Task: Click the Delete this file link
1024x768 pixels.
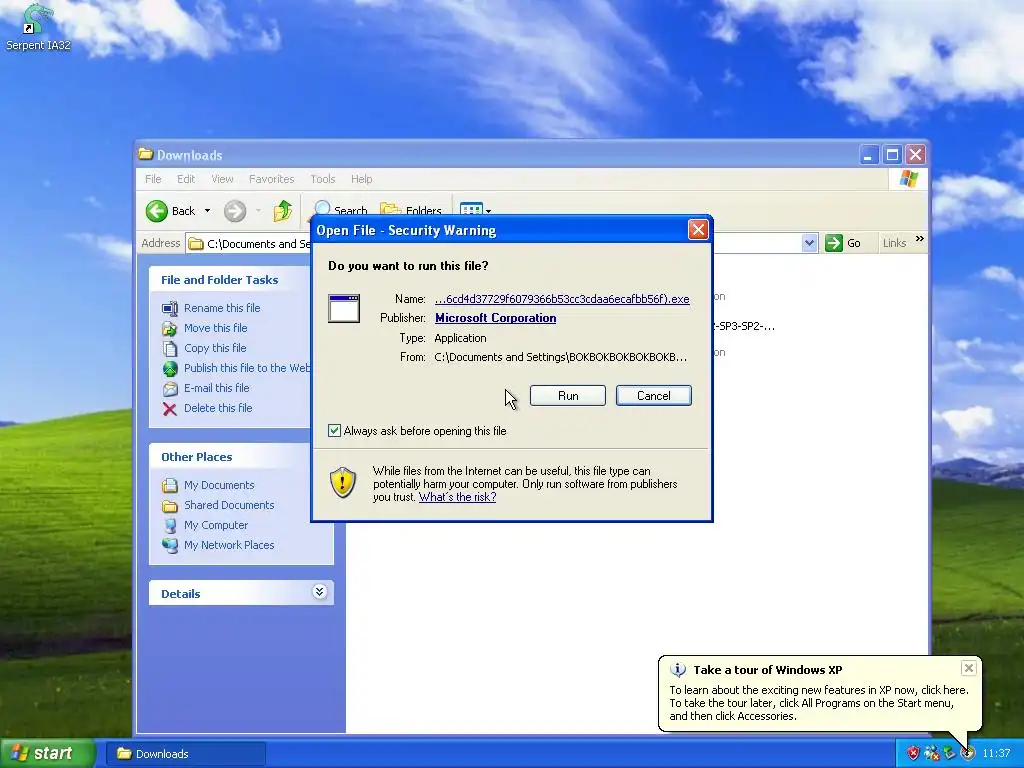Action: [218, 408]
